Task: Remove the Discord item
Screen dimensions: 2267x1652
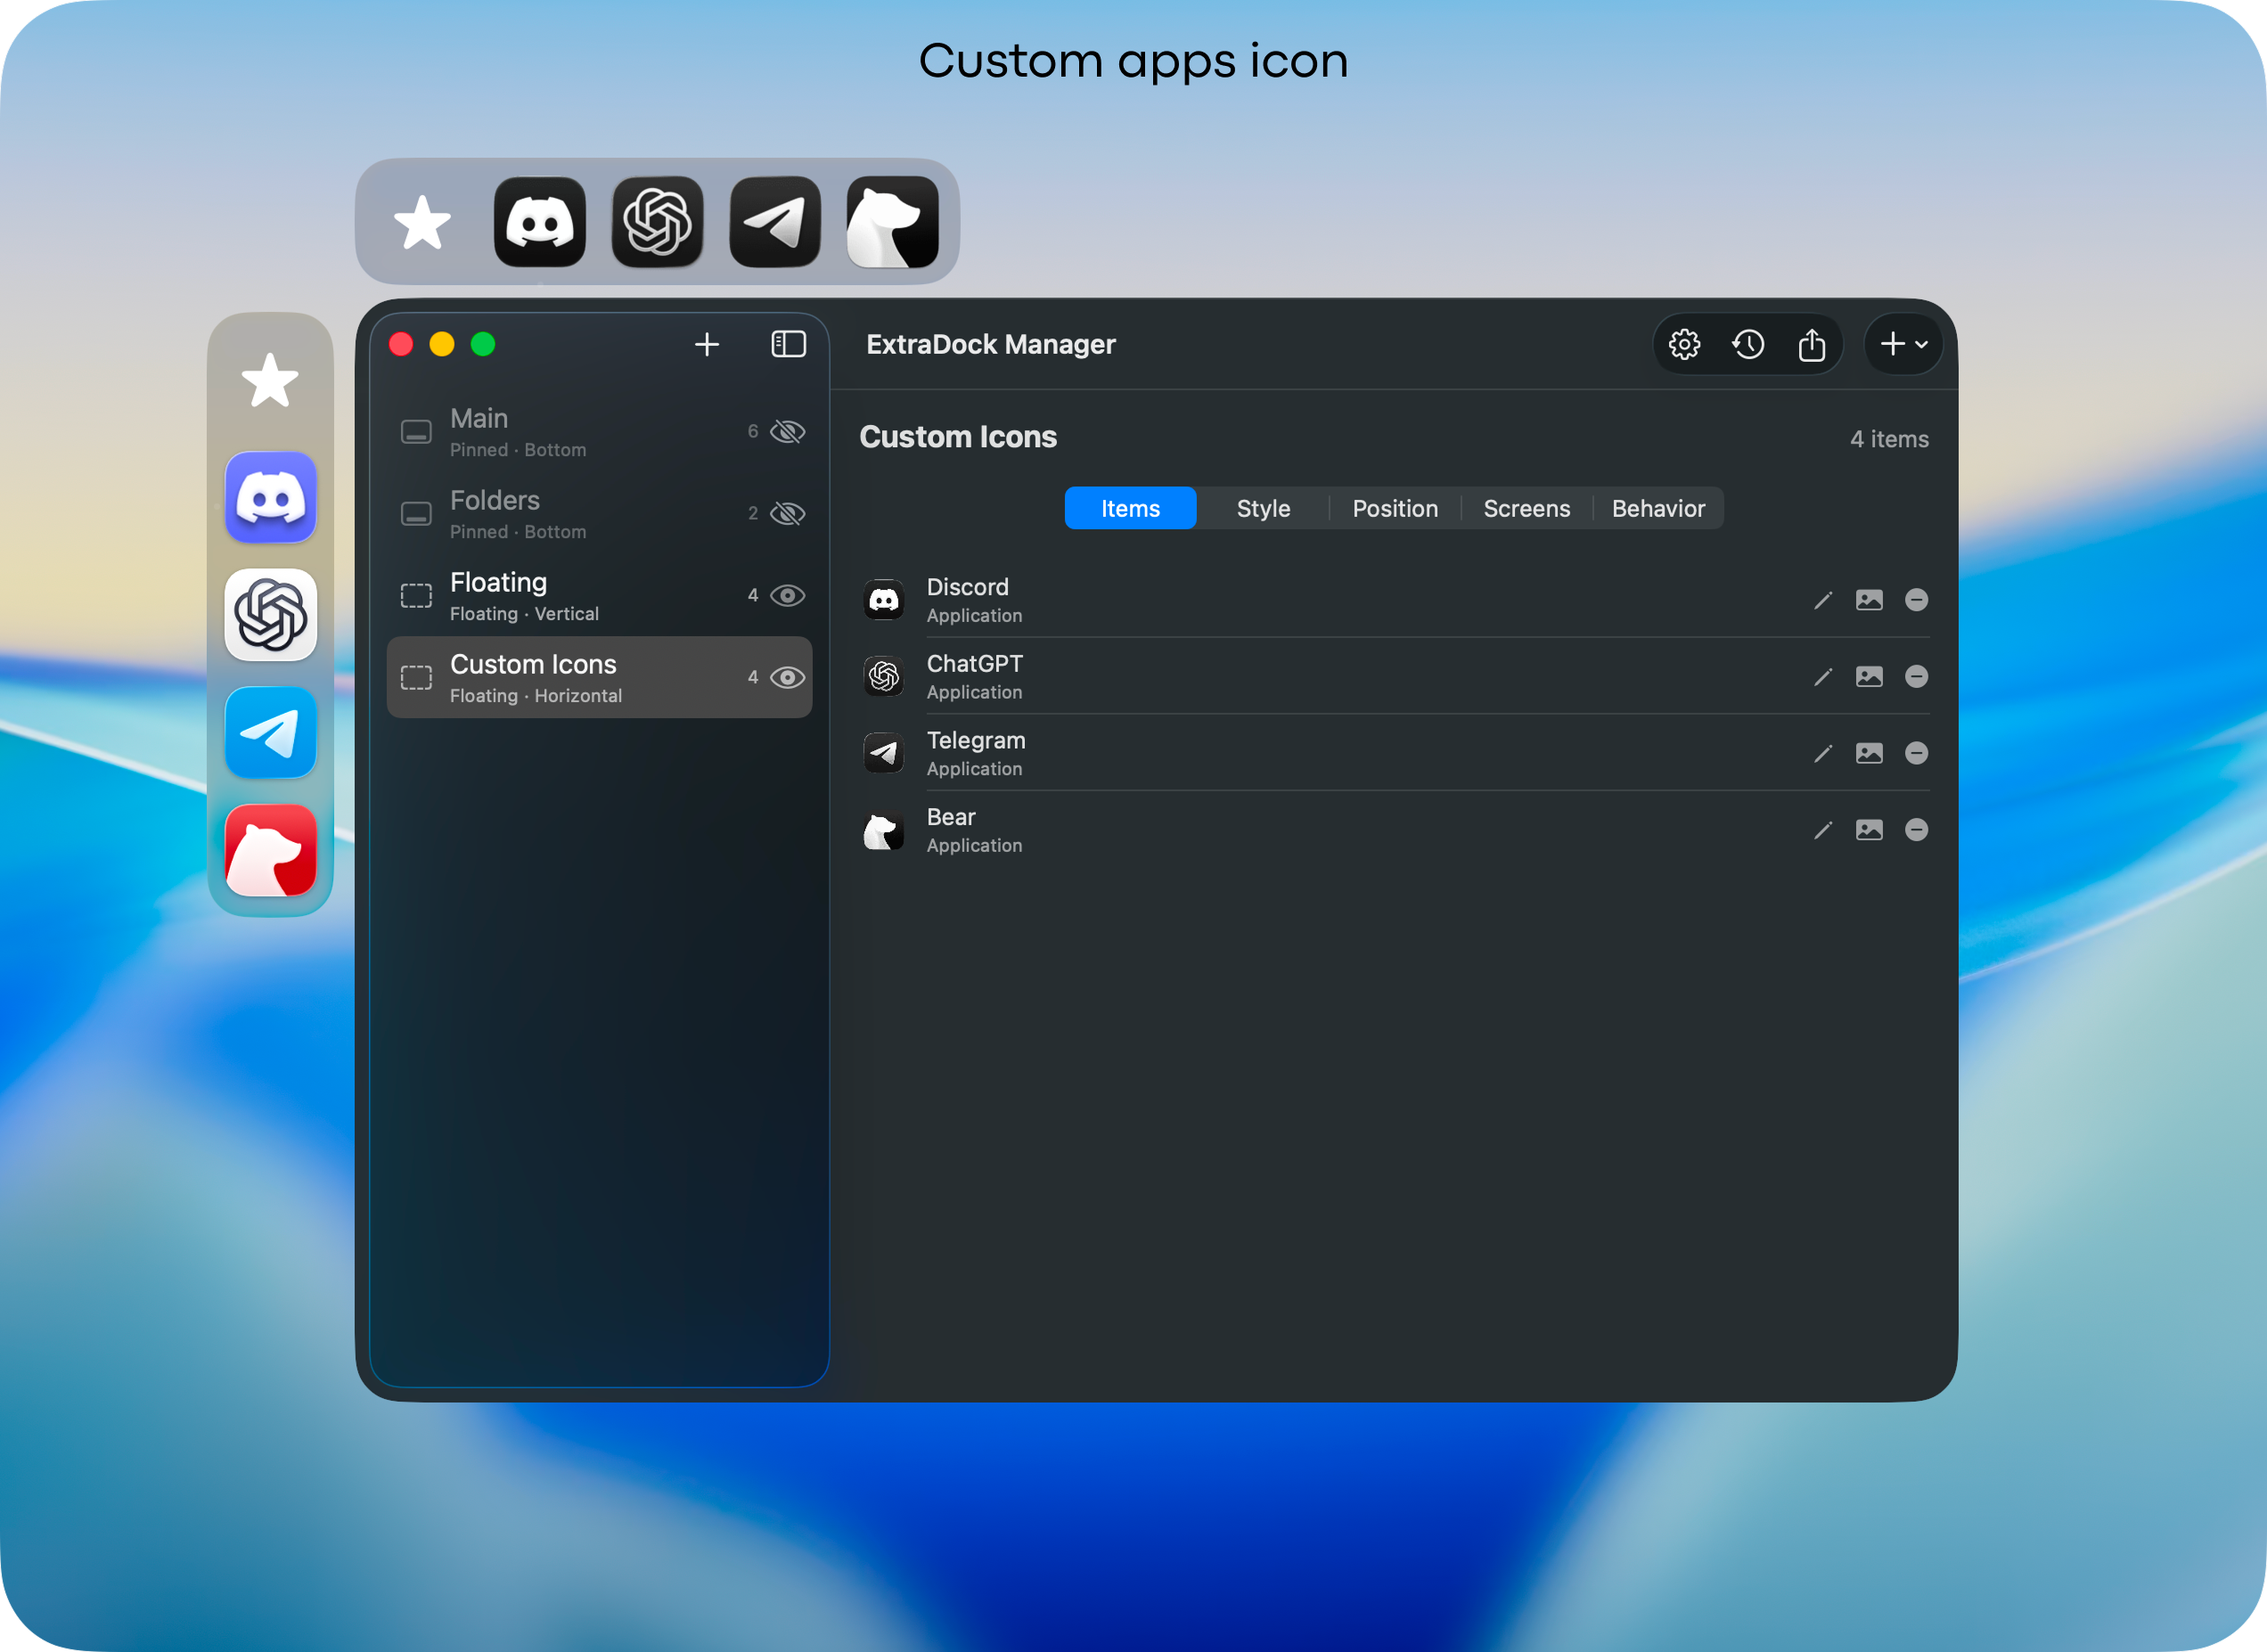Action: click(x=1916, y=600)
